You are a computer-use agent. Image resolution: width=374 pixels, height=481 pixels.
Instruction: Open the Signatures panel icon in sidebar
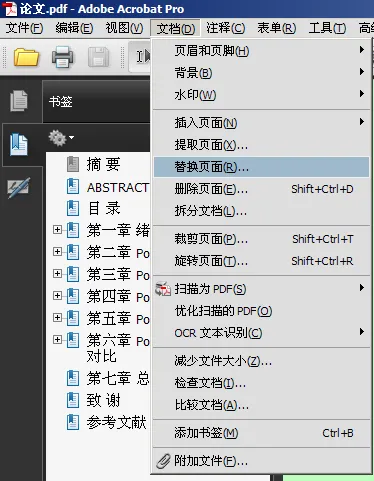(19, 188)
